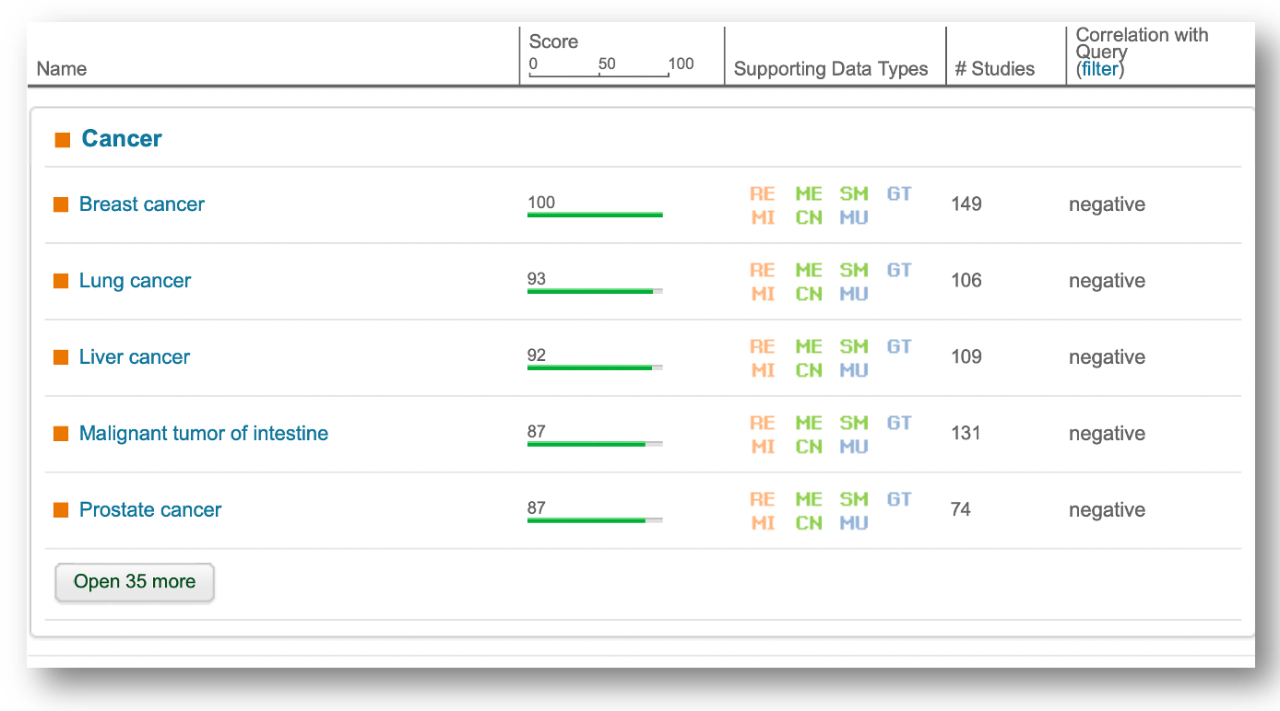Viewport: 1280px width, 711px height.
Task: Open the Cancer category page
Action: 121,139
